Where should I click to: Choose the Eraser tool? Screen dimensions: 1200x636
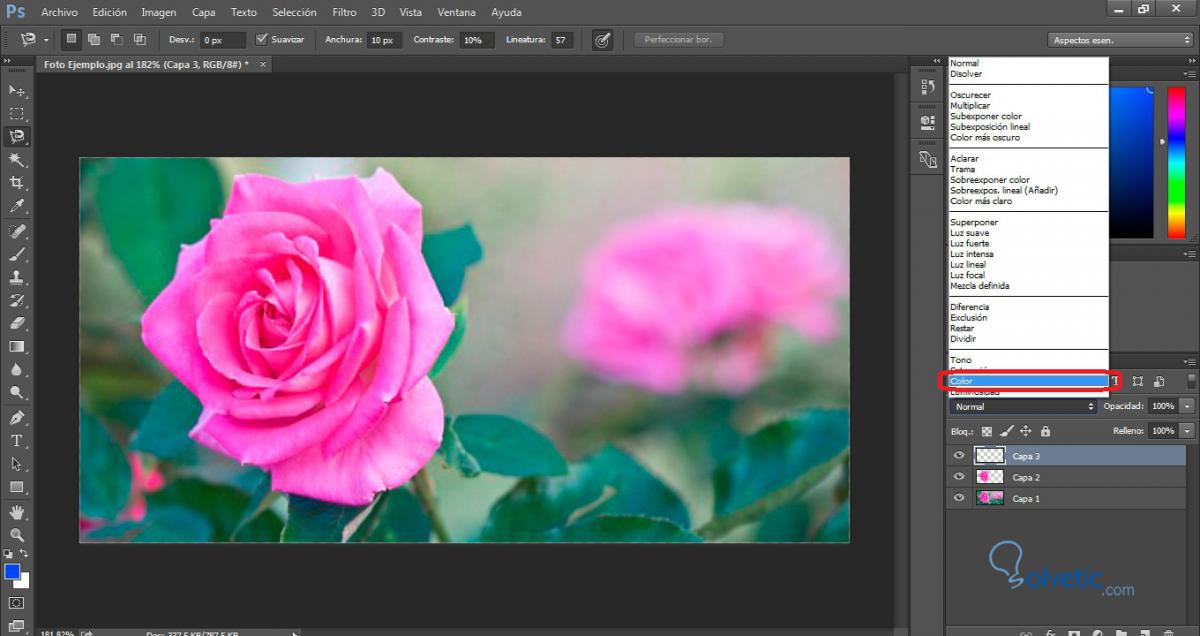[17, 323]
